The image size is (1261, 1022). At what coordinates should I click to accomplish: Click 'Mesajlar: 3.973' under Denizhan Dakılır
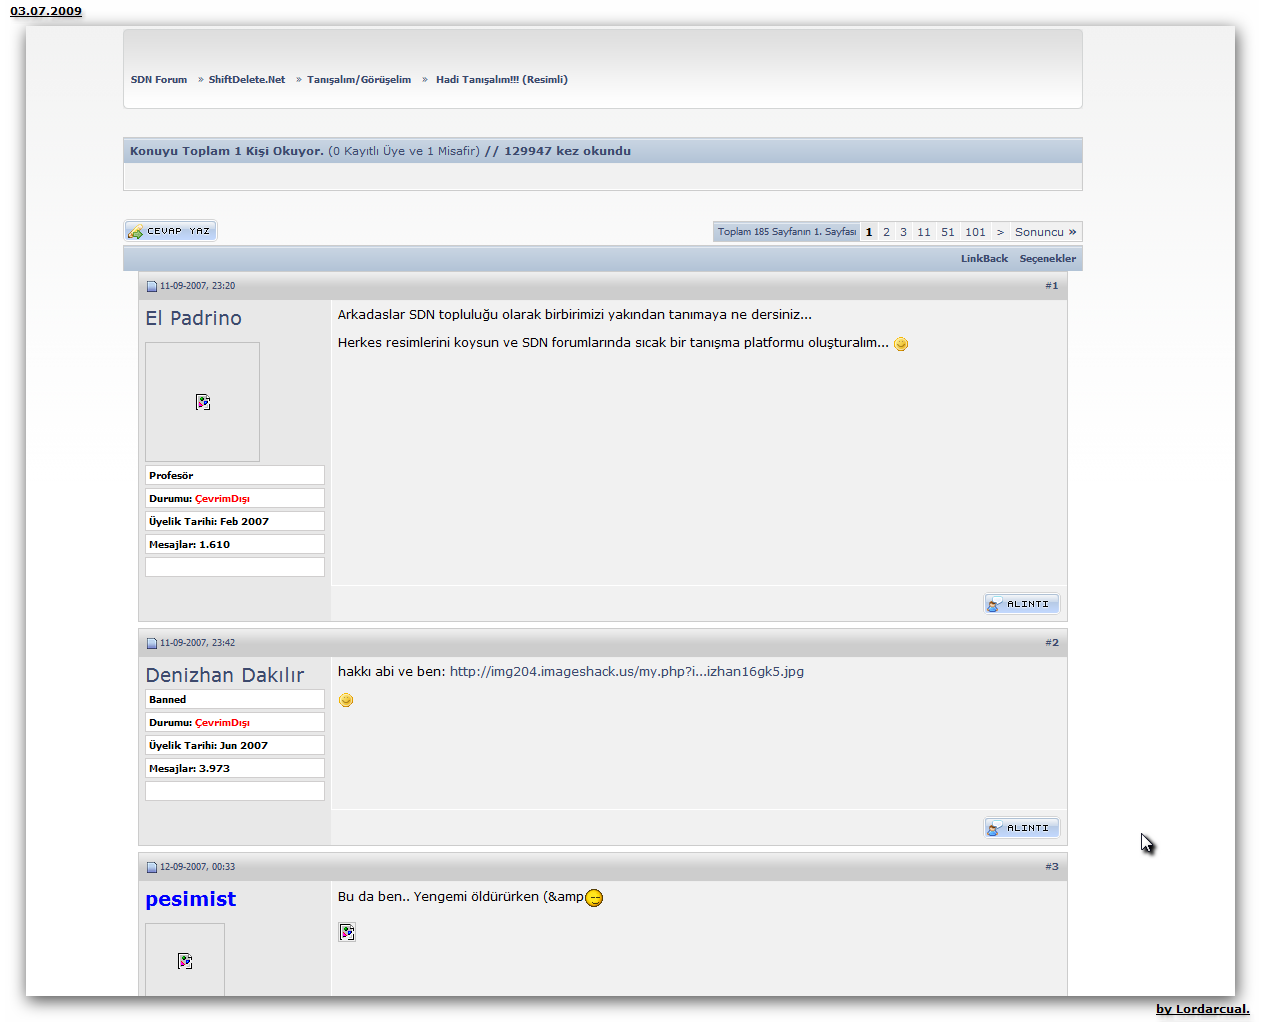pyautogui.click(x=235, y=768)
